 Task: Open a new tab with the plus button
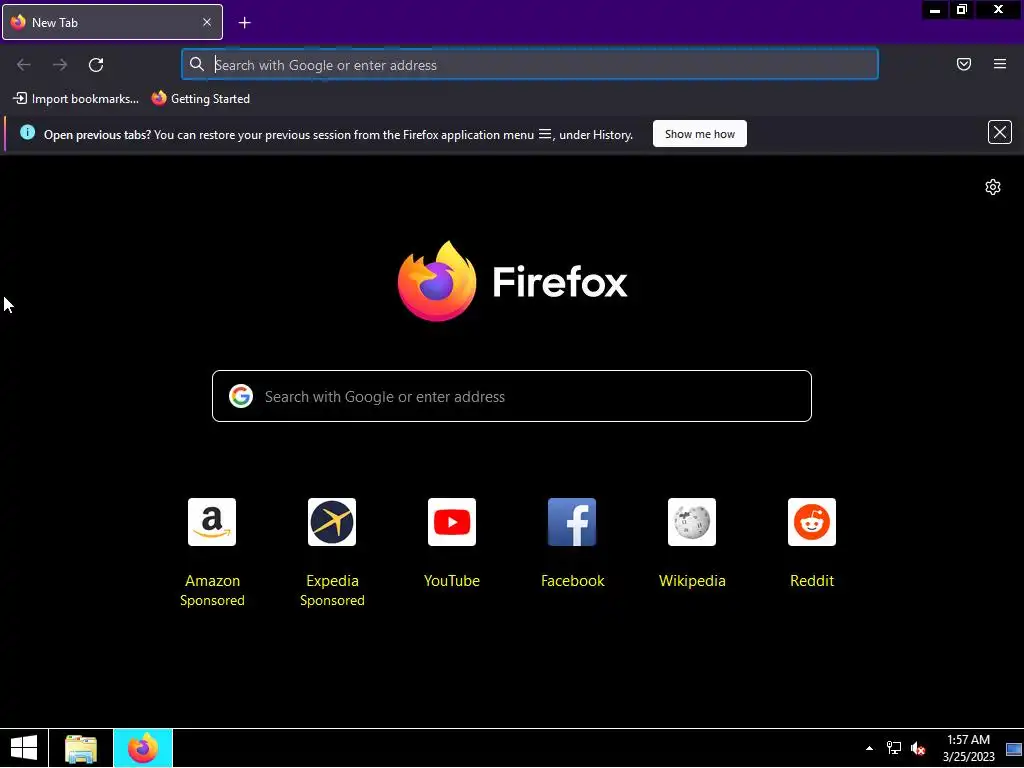244,23
